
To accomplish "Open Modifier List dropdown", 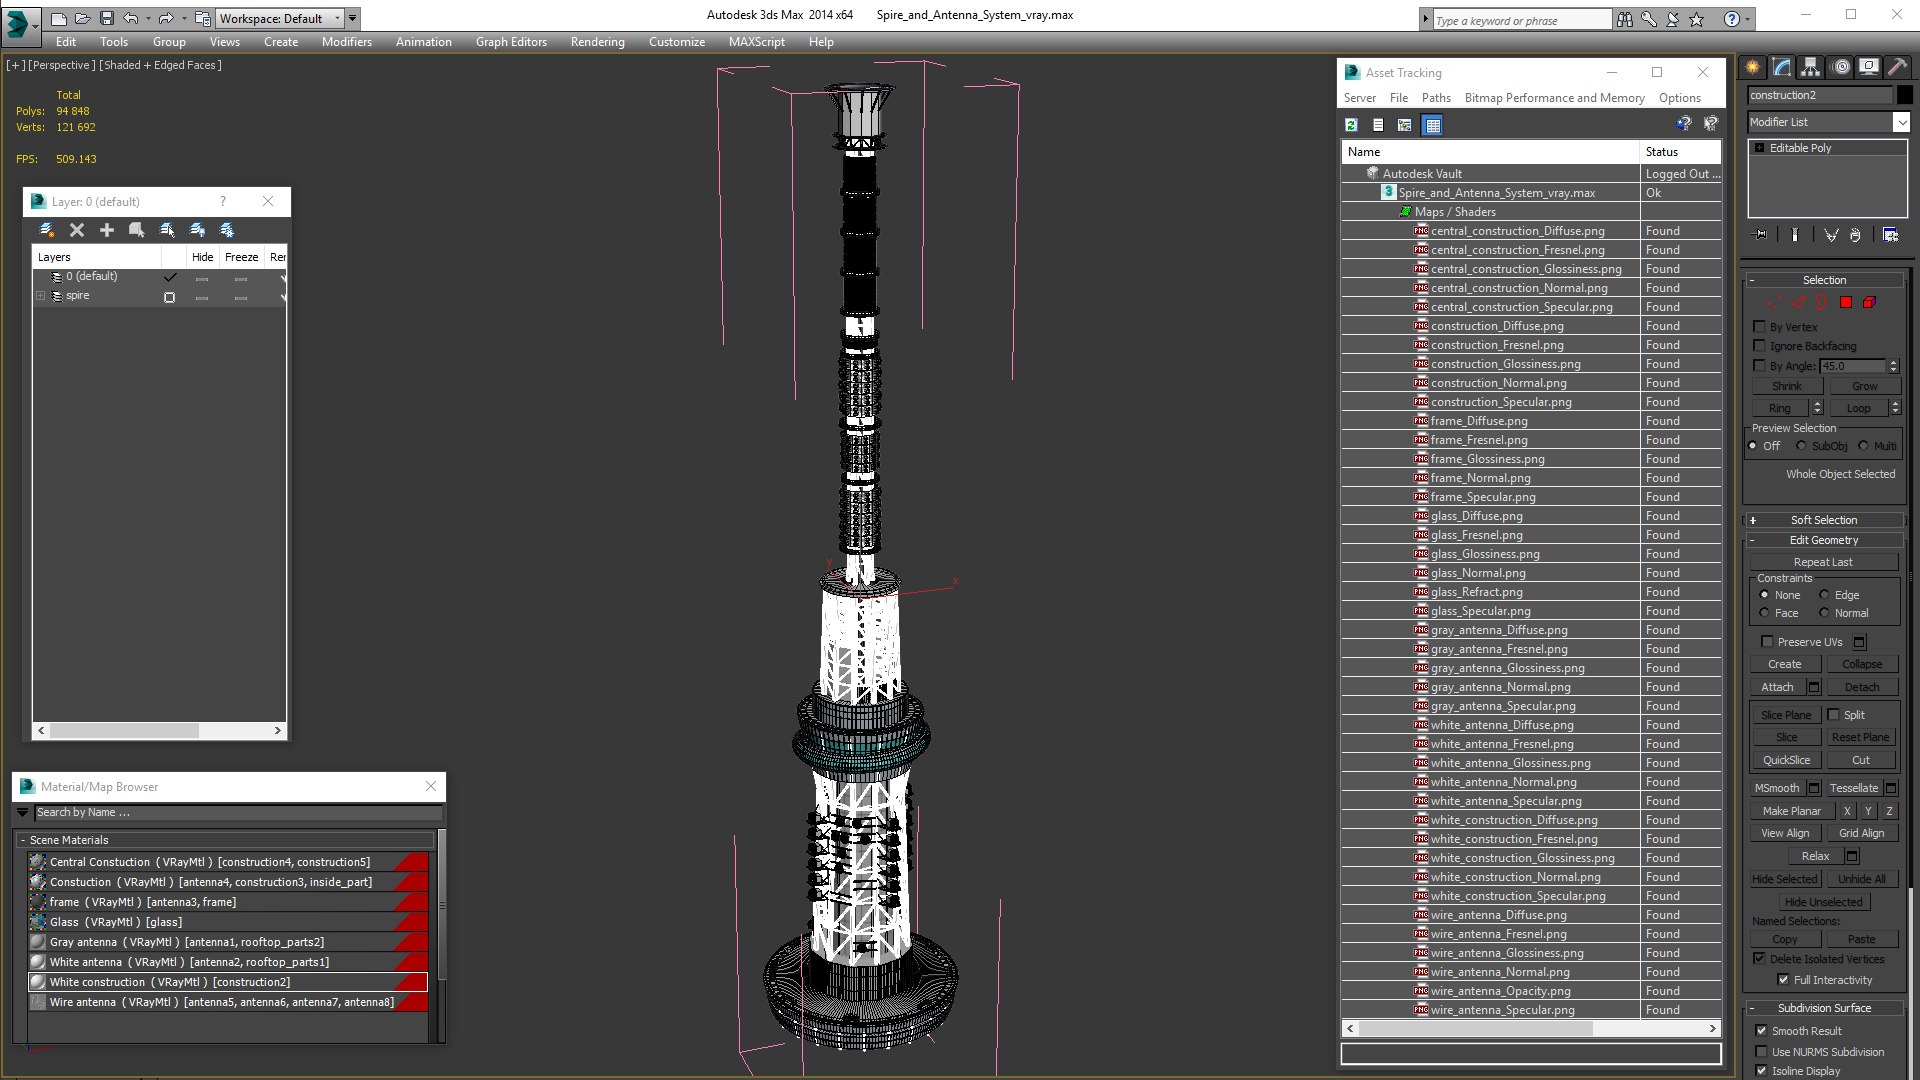I will [1901, 122].
